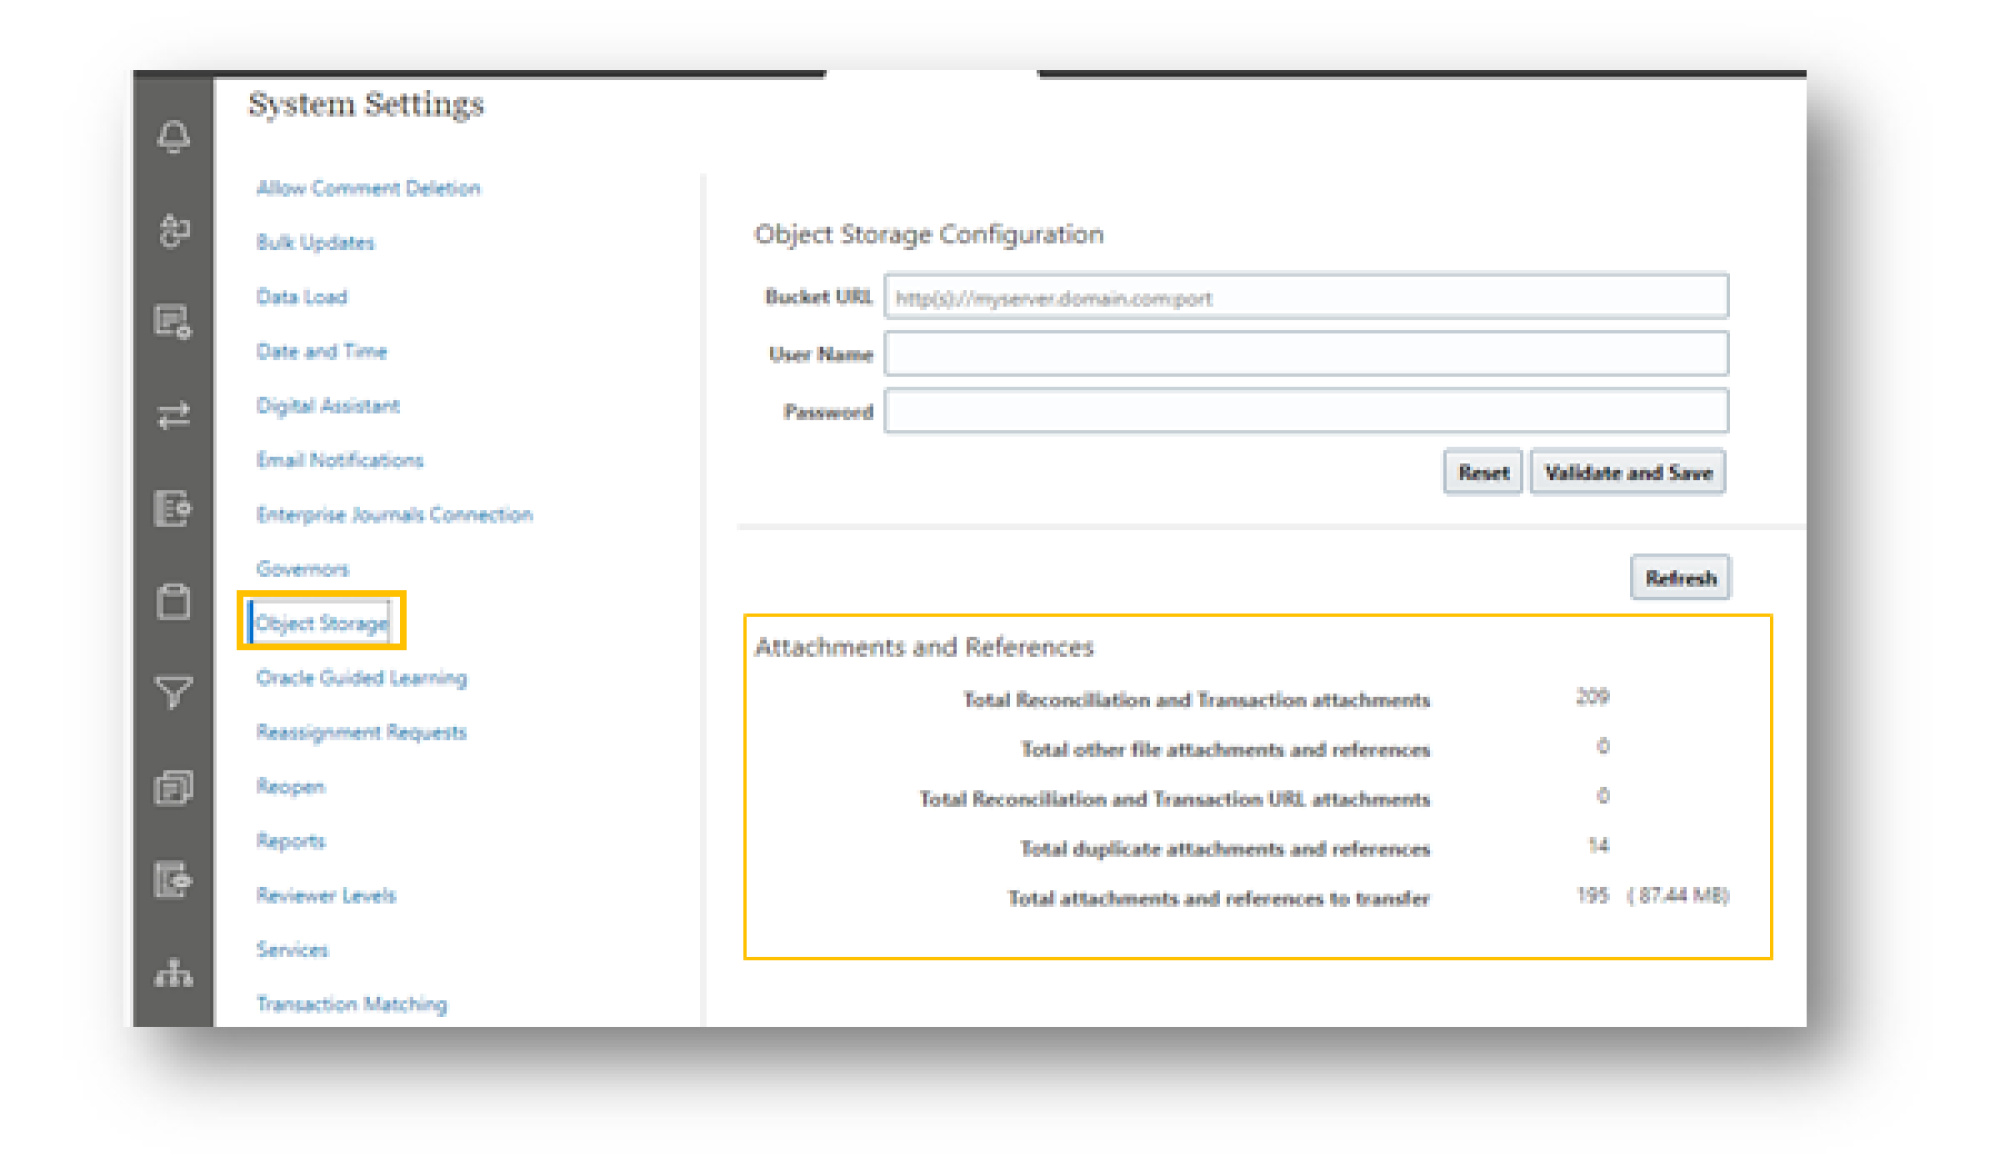Click the User Name input field
Screen dimensions: 2000x1167
pyautogui.click(x=1306, y=354)
